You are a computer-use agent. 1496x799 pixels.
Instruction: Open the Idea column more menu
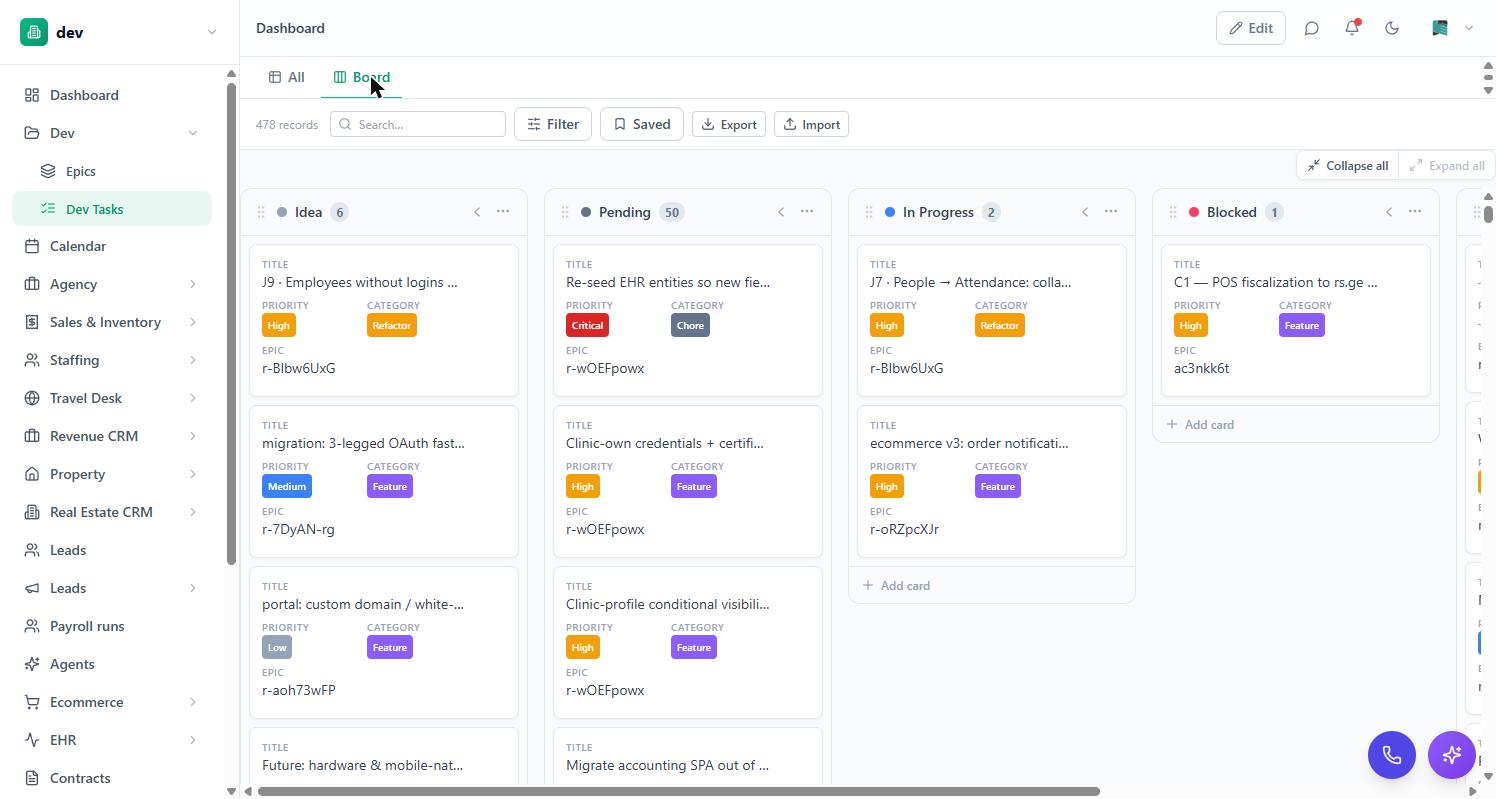pyautogui.click(x=503, y=212)
